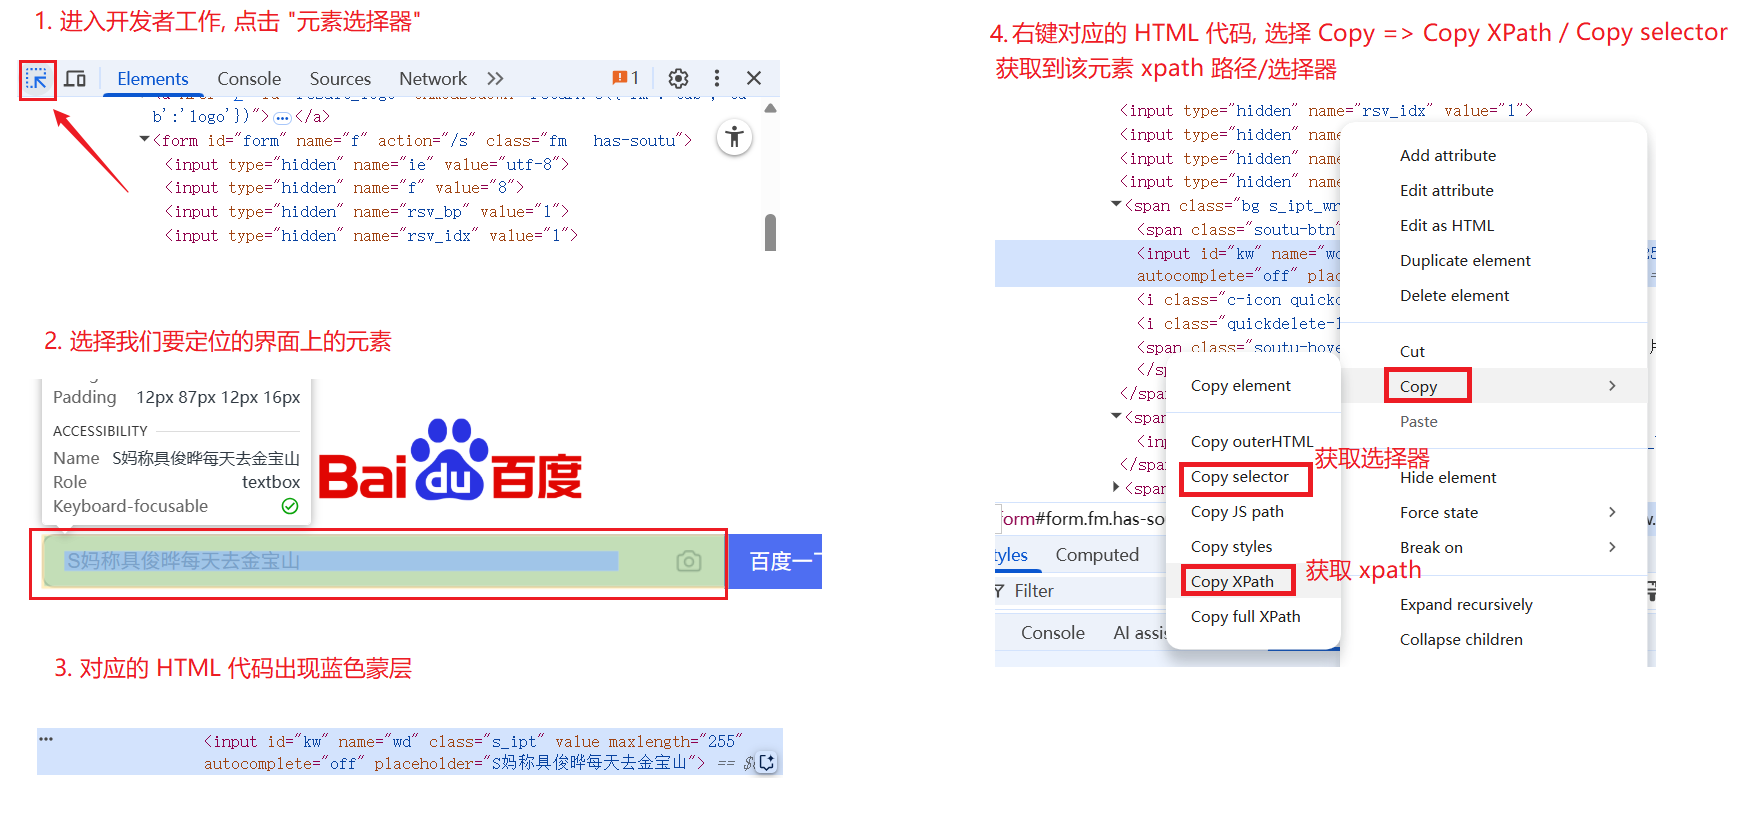Choose Collapse children
Screen dimensions: 1750x814
click(x=1461, y=639)
